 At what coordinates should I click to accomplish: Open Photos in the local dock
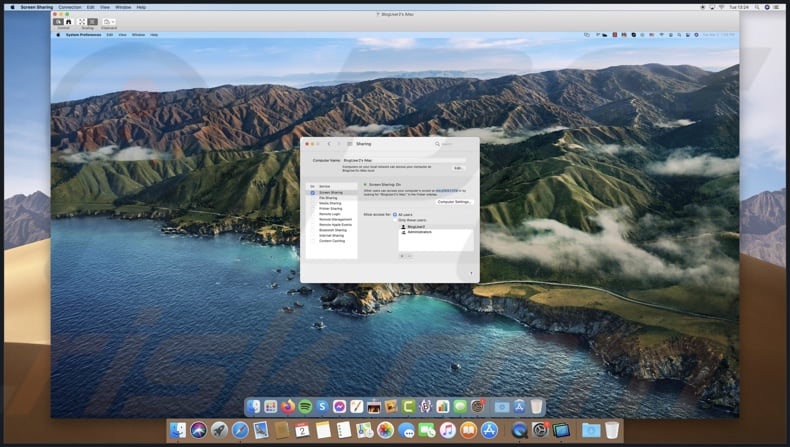click(x=385, y=430)
